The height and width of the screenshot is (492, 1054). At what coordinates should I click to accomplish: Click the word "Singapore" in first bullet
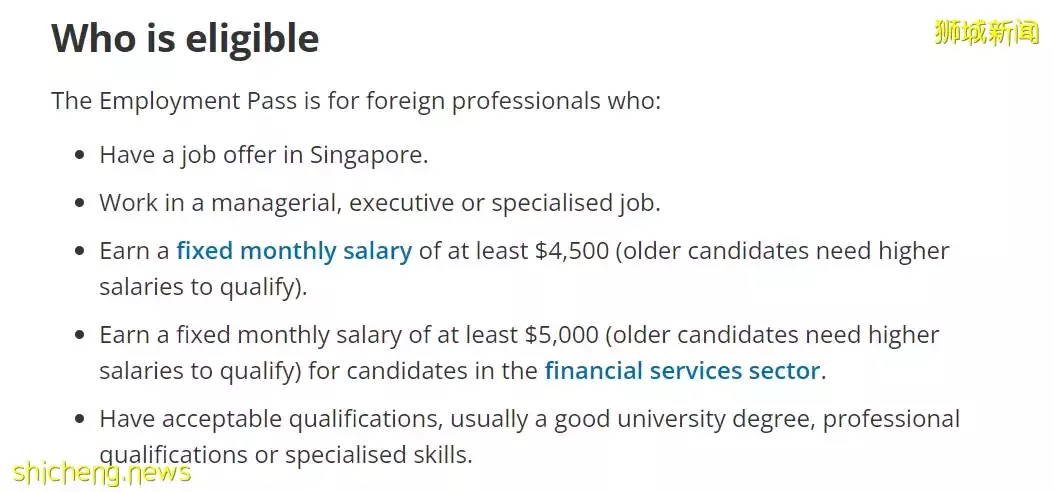click(x=368, y=156)
